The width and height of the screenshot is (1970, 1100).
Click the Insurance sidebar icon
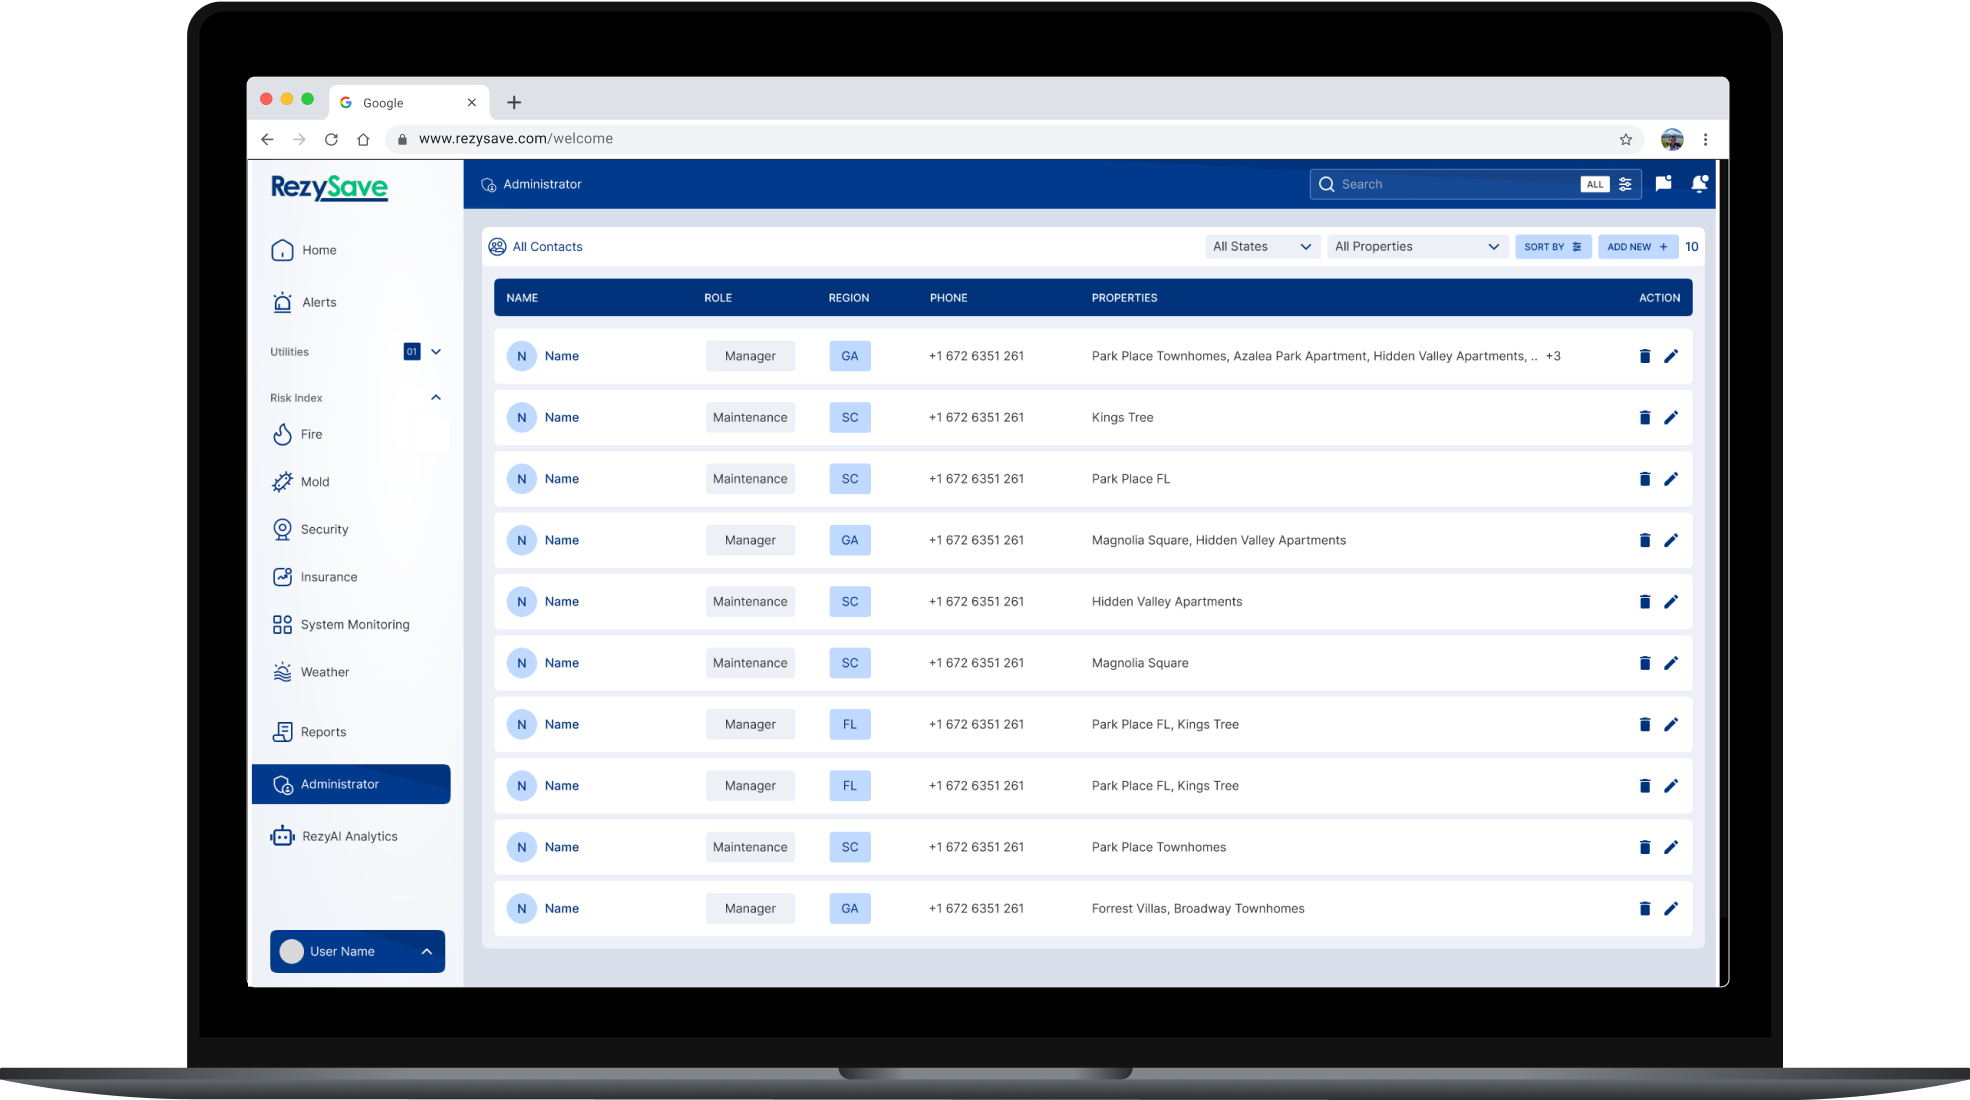(x=281, y=576)
